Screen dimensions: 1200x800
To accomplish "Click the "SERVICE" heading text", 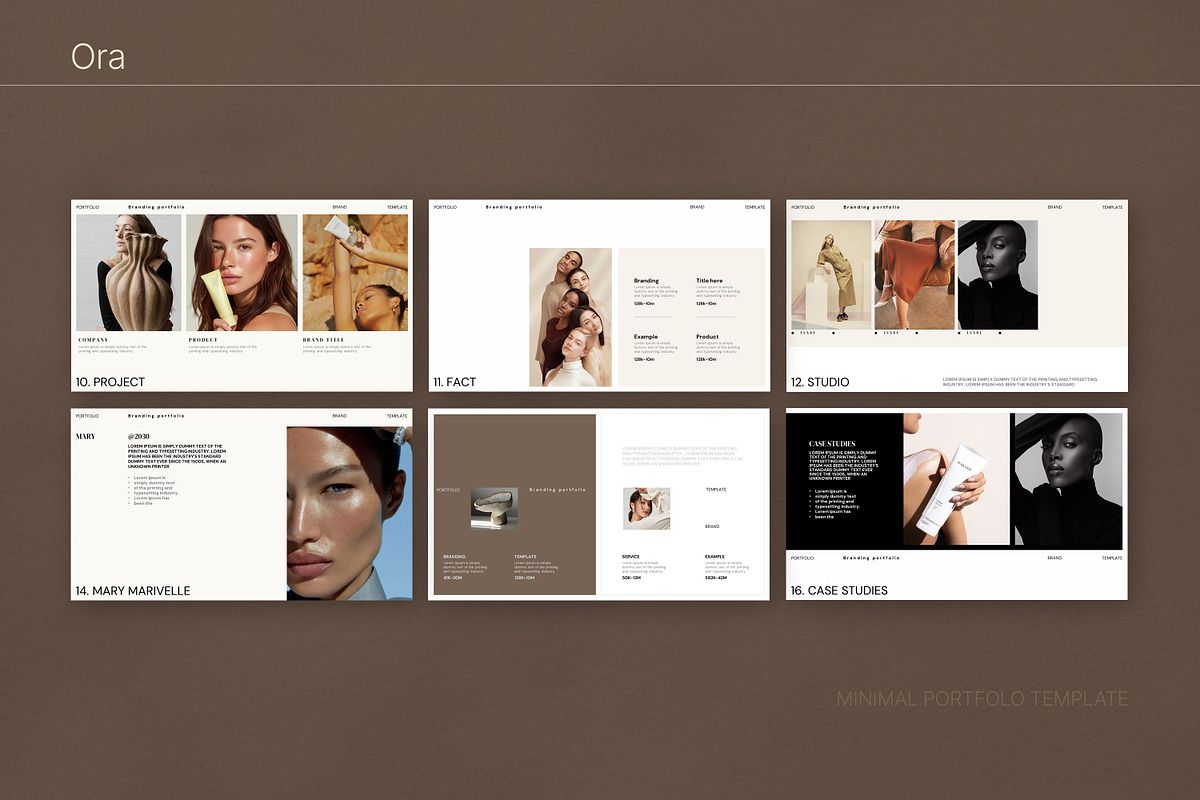I will pyautogui.click(x=631, y=557).
